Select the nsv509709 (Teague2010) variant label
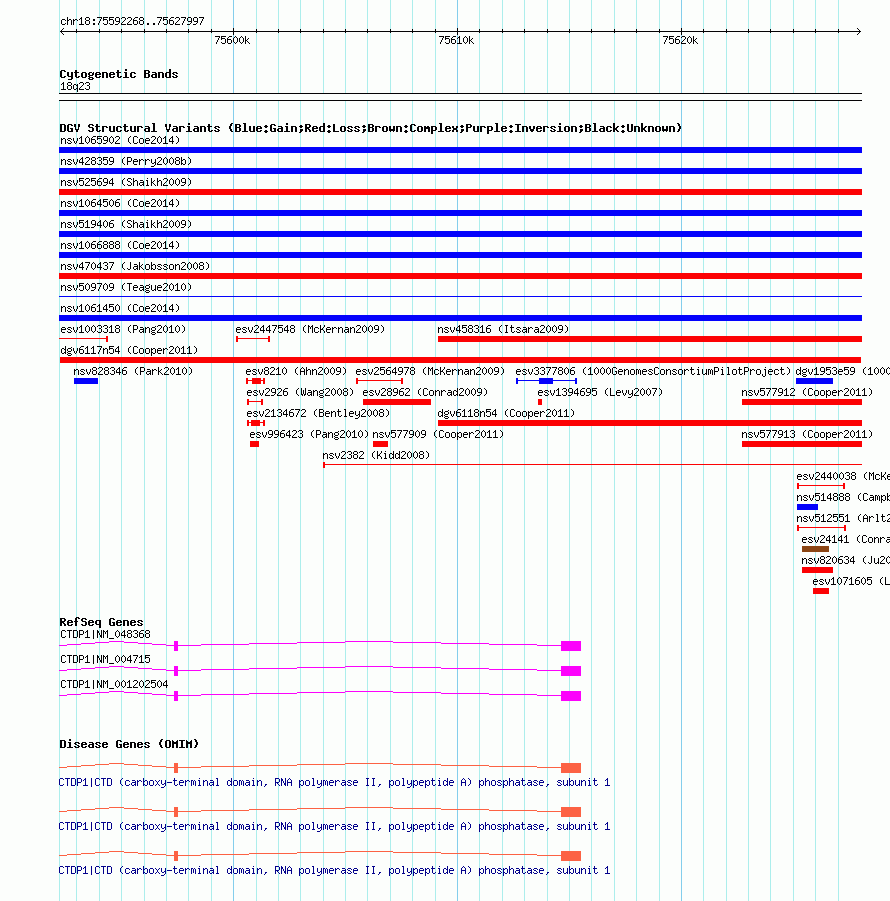Image resolution: width=890 pixels, height=901 pixels. (126, 287)
